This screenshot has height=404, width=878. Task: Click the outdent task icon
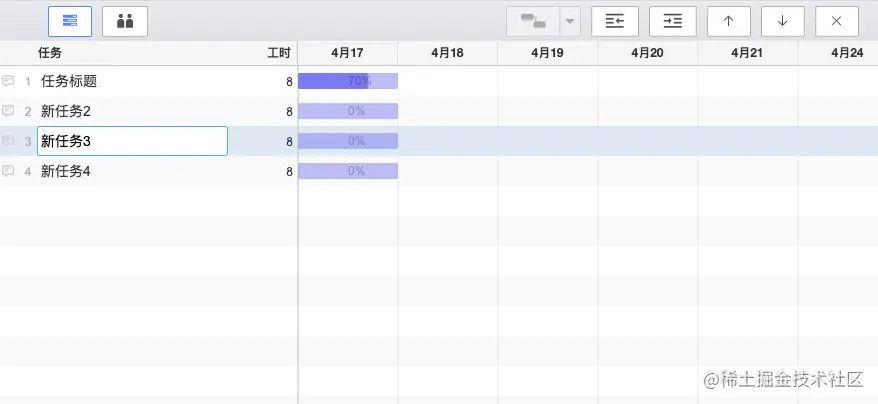(615, 21)
